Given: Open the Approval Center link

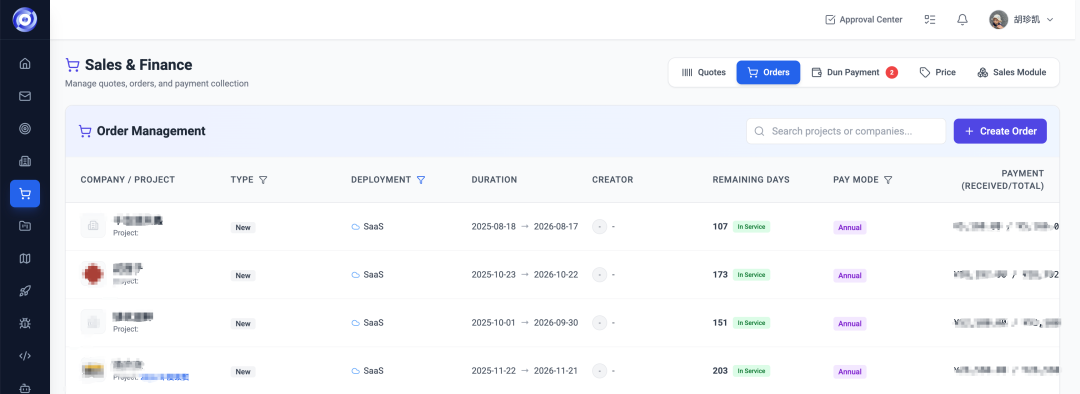Looking at the screenshot, I should click(x=864, y=19).
